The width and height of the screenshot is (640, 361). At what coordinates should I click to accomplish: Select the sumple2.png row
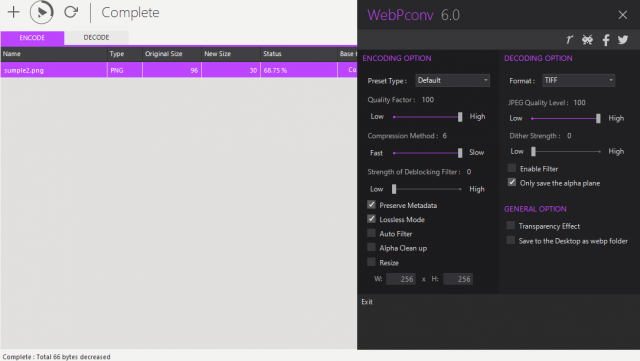pos(179,70)
